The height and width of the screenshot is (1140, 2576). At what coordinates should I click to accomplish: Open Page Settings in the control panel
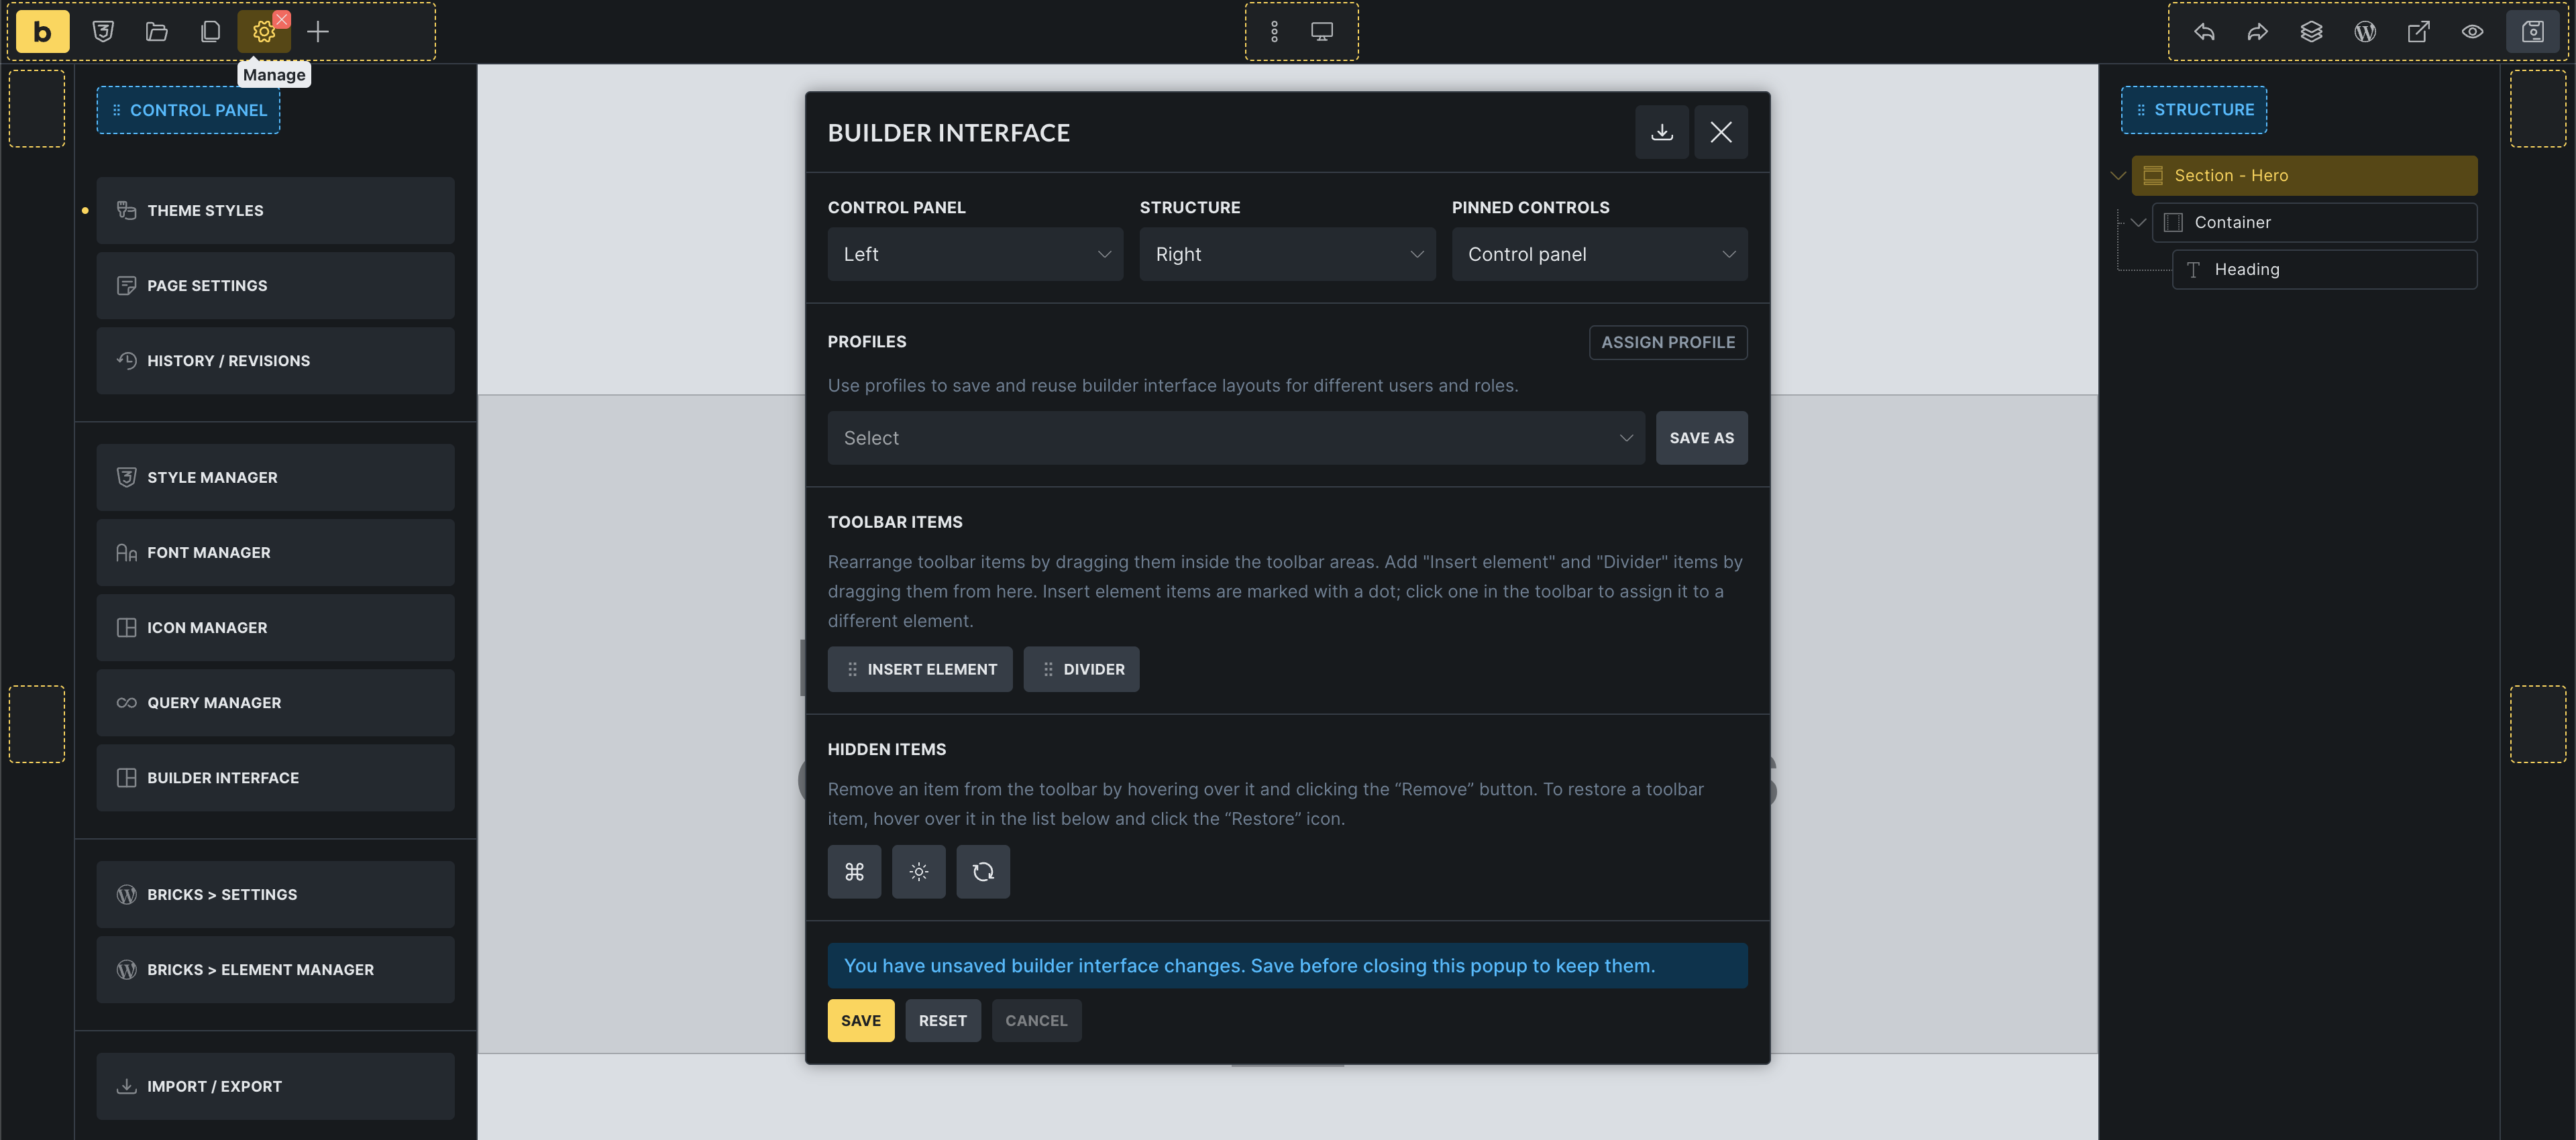click(275, 285)
